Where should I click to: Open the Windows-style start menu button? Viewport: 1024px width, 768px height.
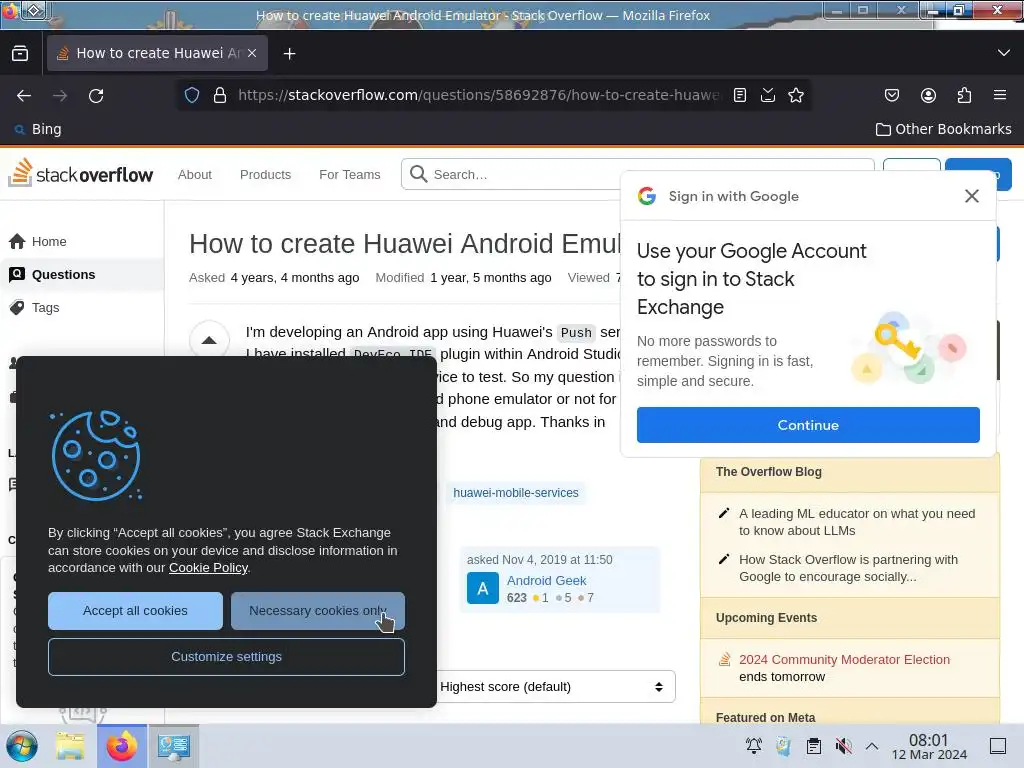(22, 746)
